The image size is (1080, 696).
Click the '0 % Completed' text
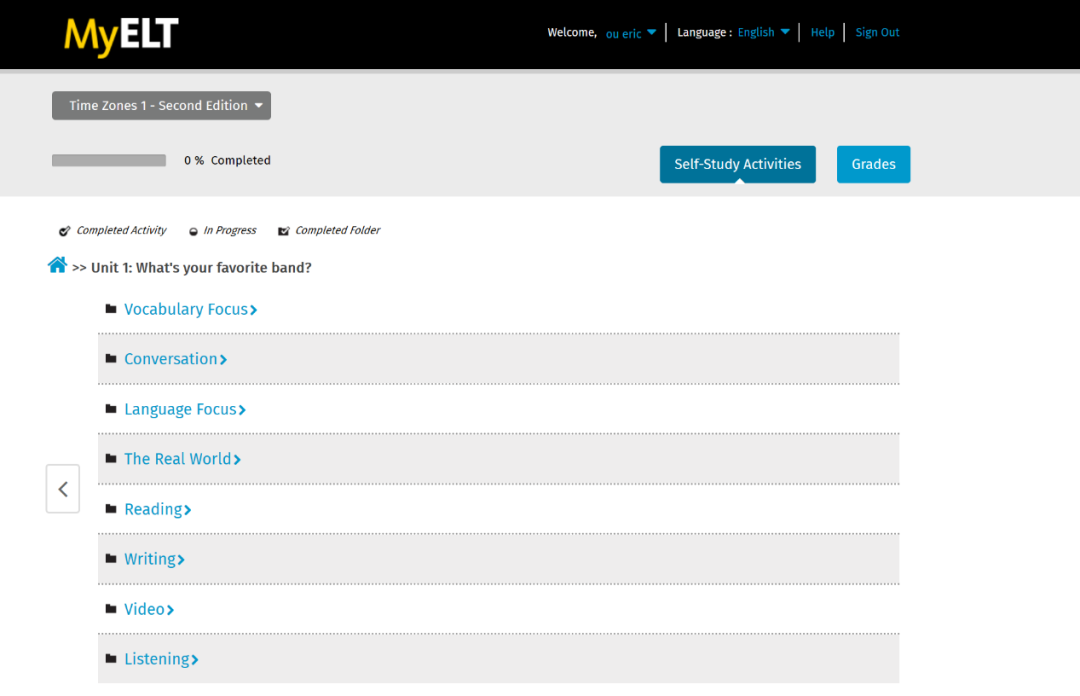click(x=227, y=161)
